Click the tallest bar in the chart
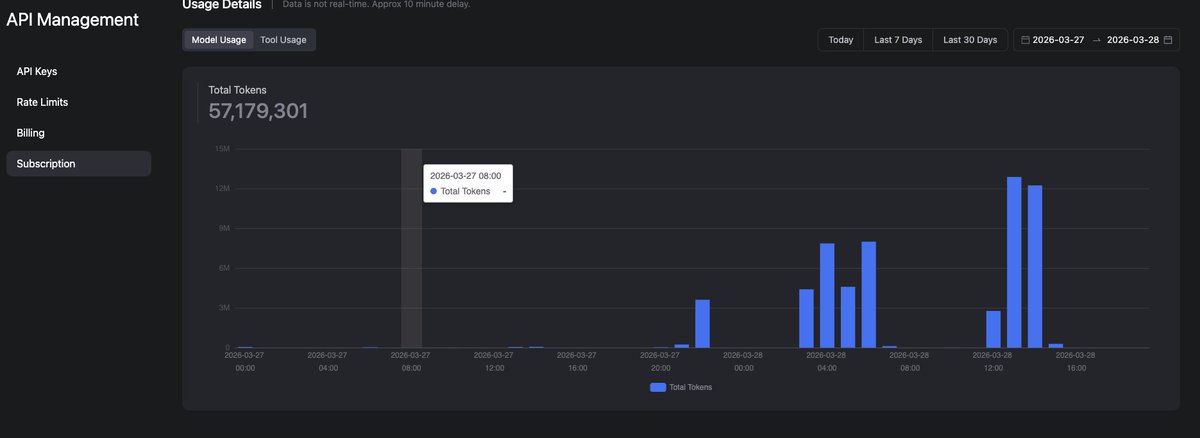Viewport: 1200px width, 438px height. click(1014, 262)
